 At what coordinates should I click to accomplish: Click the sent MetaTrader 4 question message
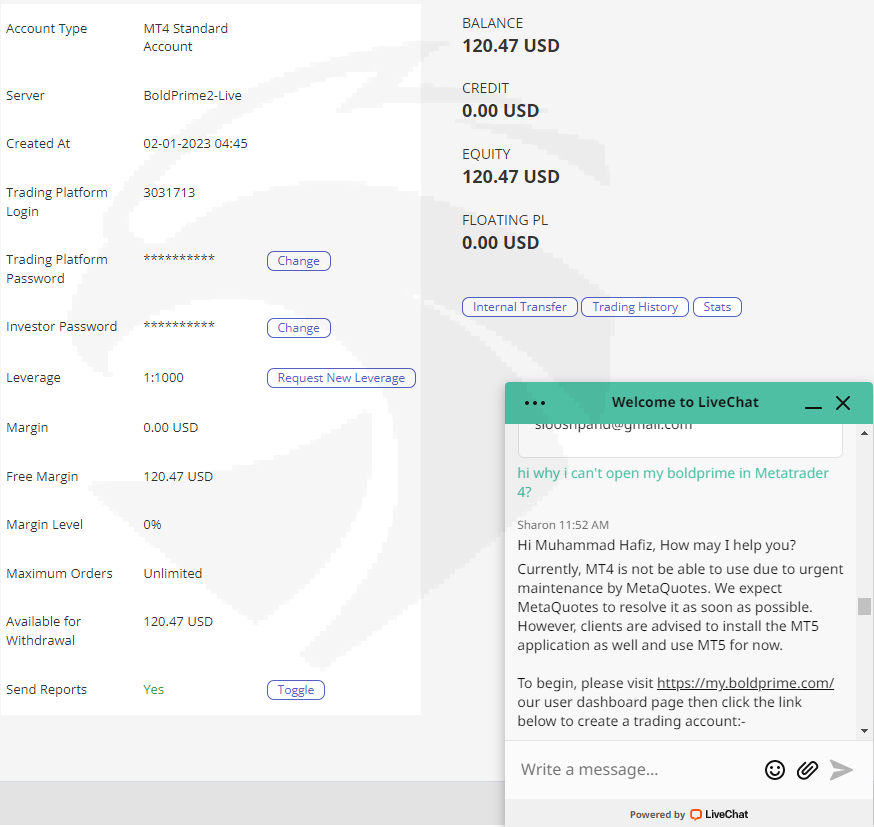[672, 482]
